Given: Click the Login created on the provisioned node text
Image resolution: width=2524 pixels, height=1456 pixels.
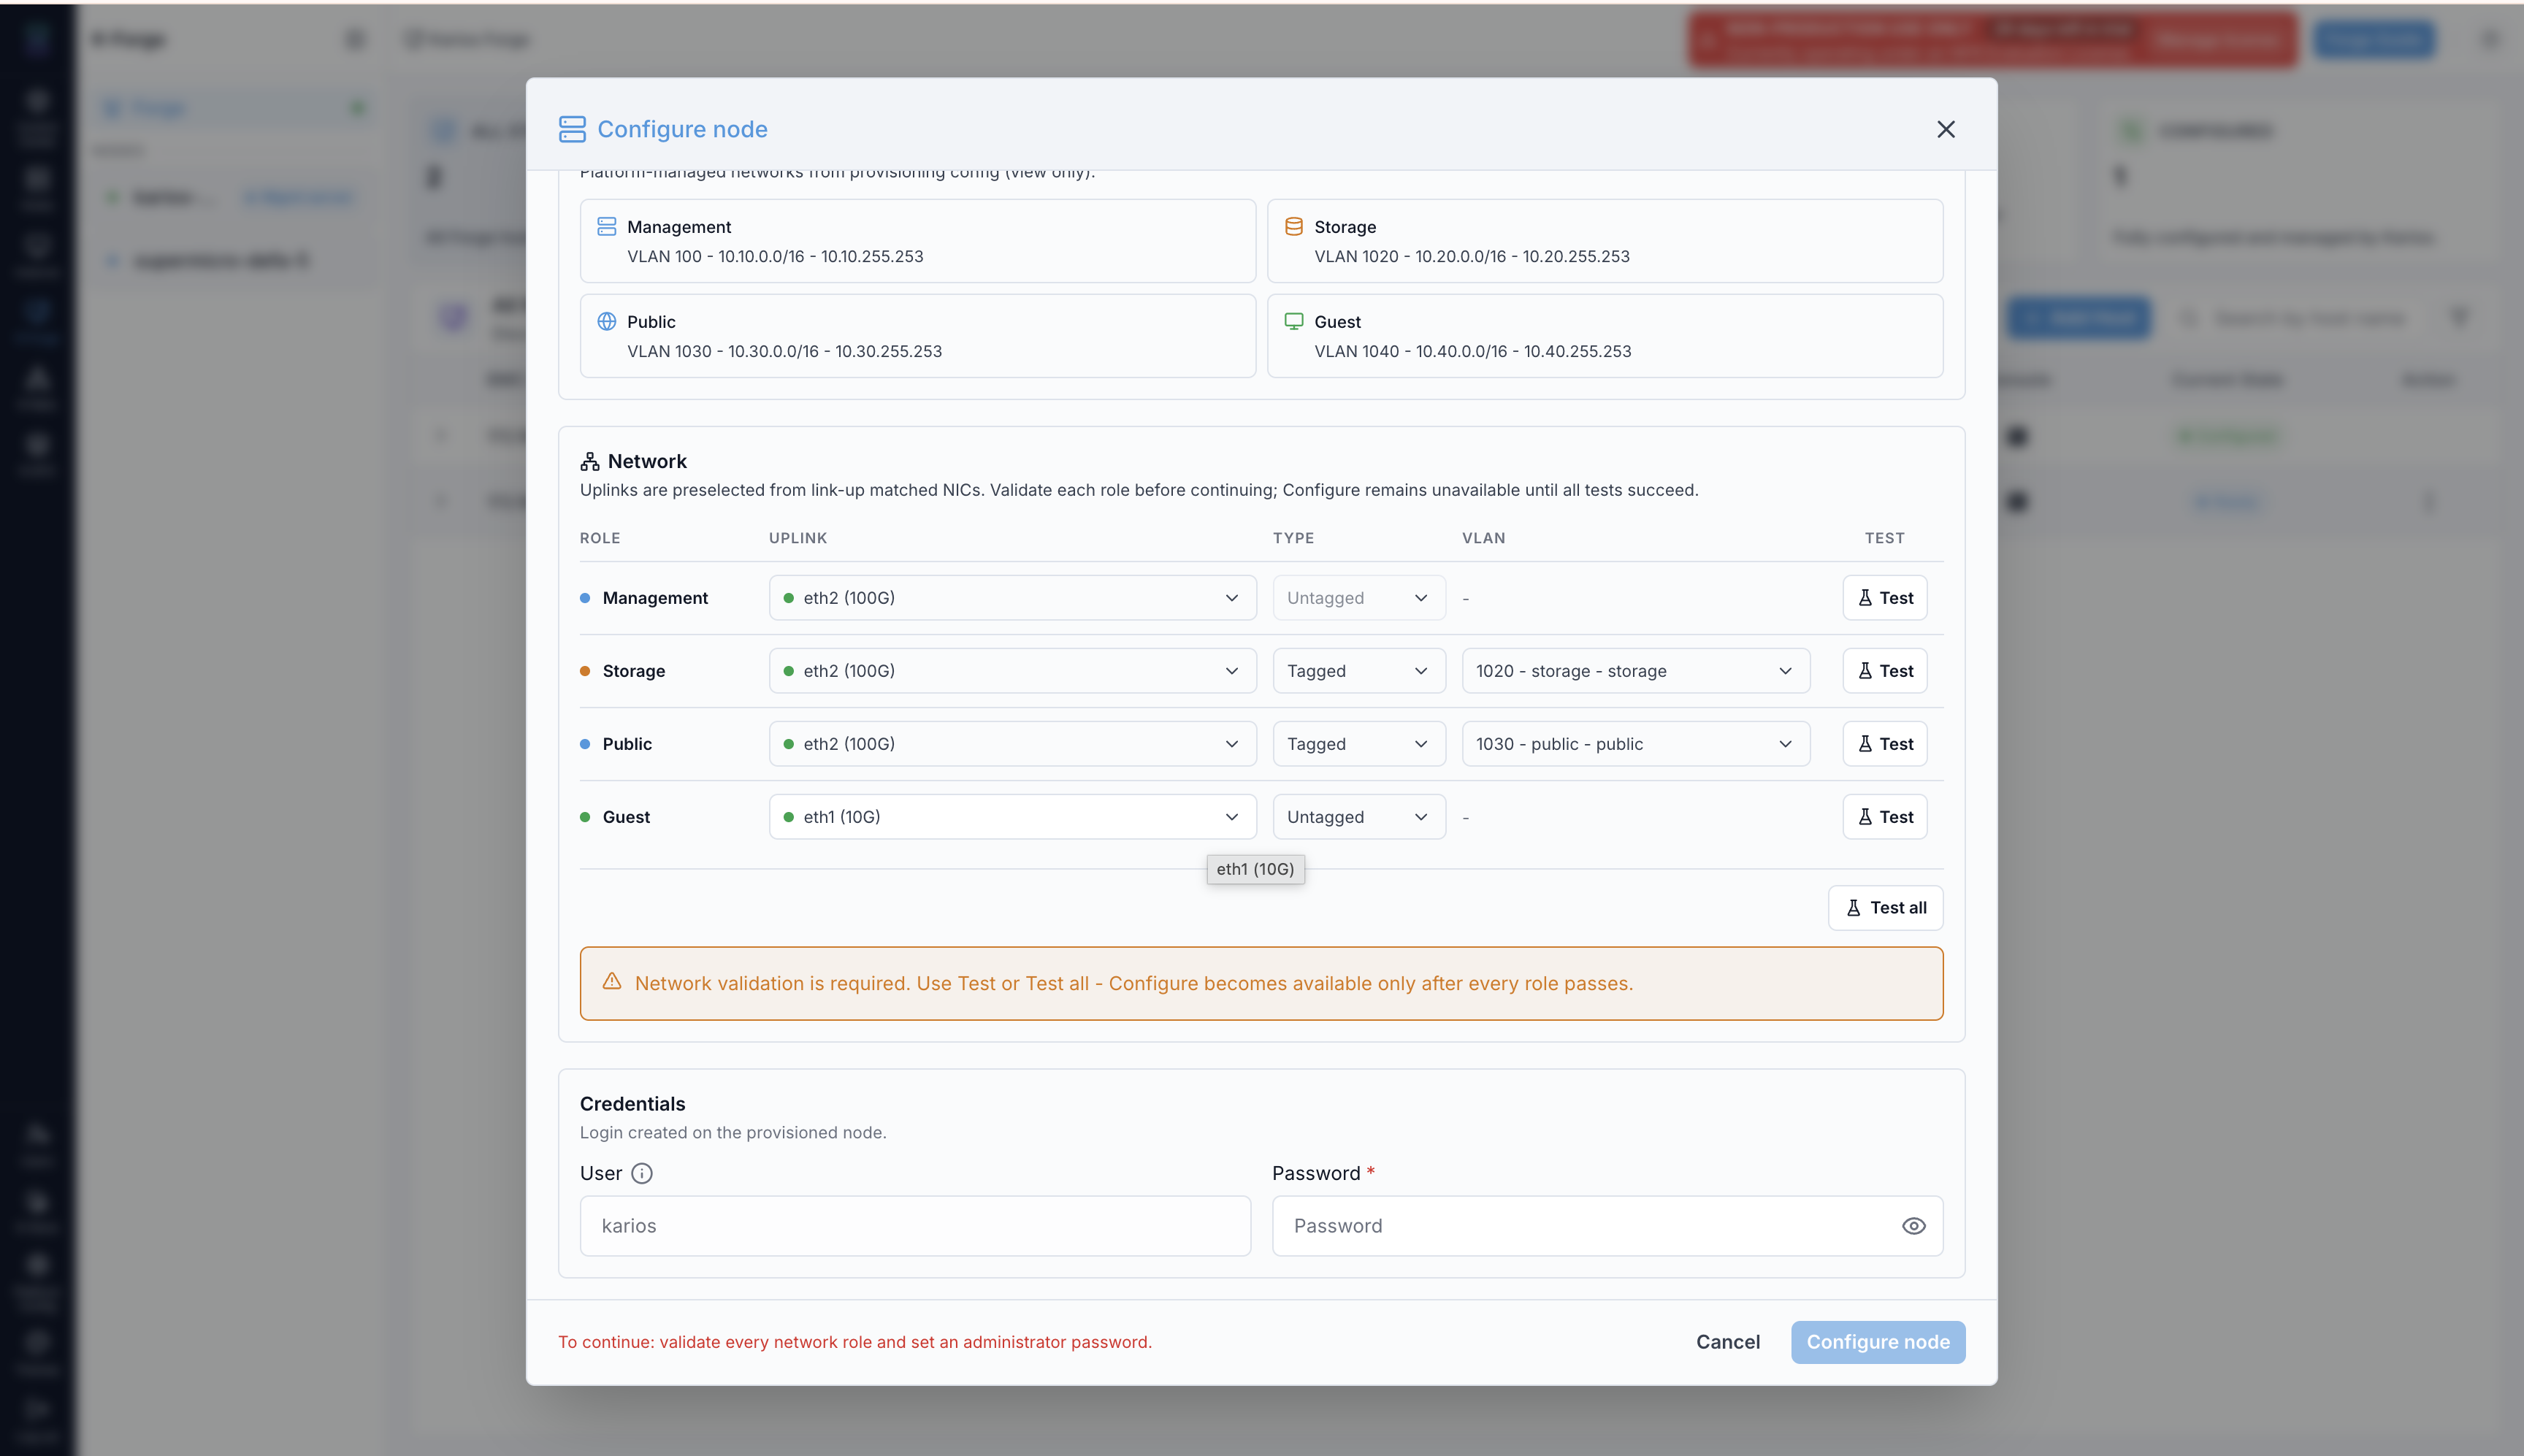Looking at the screenshot, I should (733, 1132).
